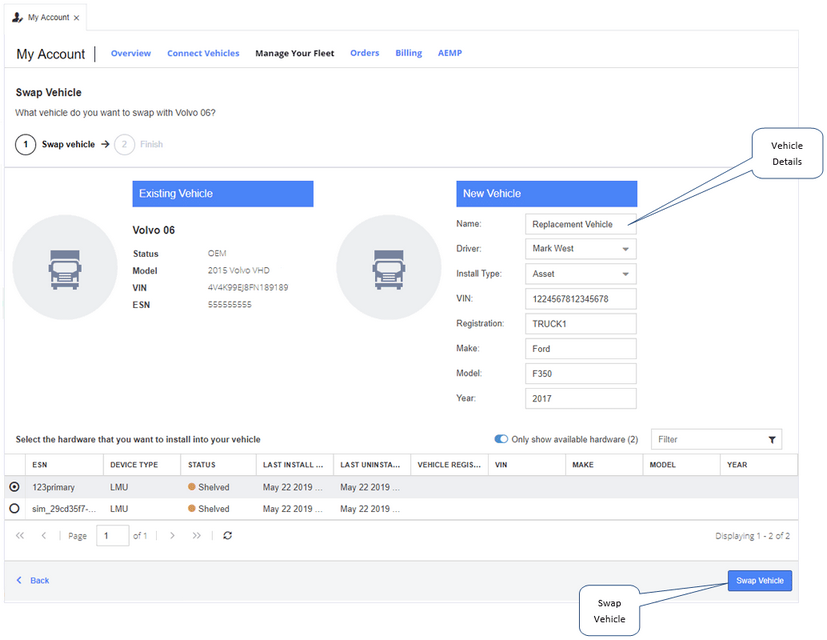The width and height of the screenshot is (827, 640).
Task: Click step 2 Finish circle
Action: click(x=124, y=145)
